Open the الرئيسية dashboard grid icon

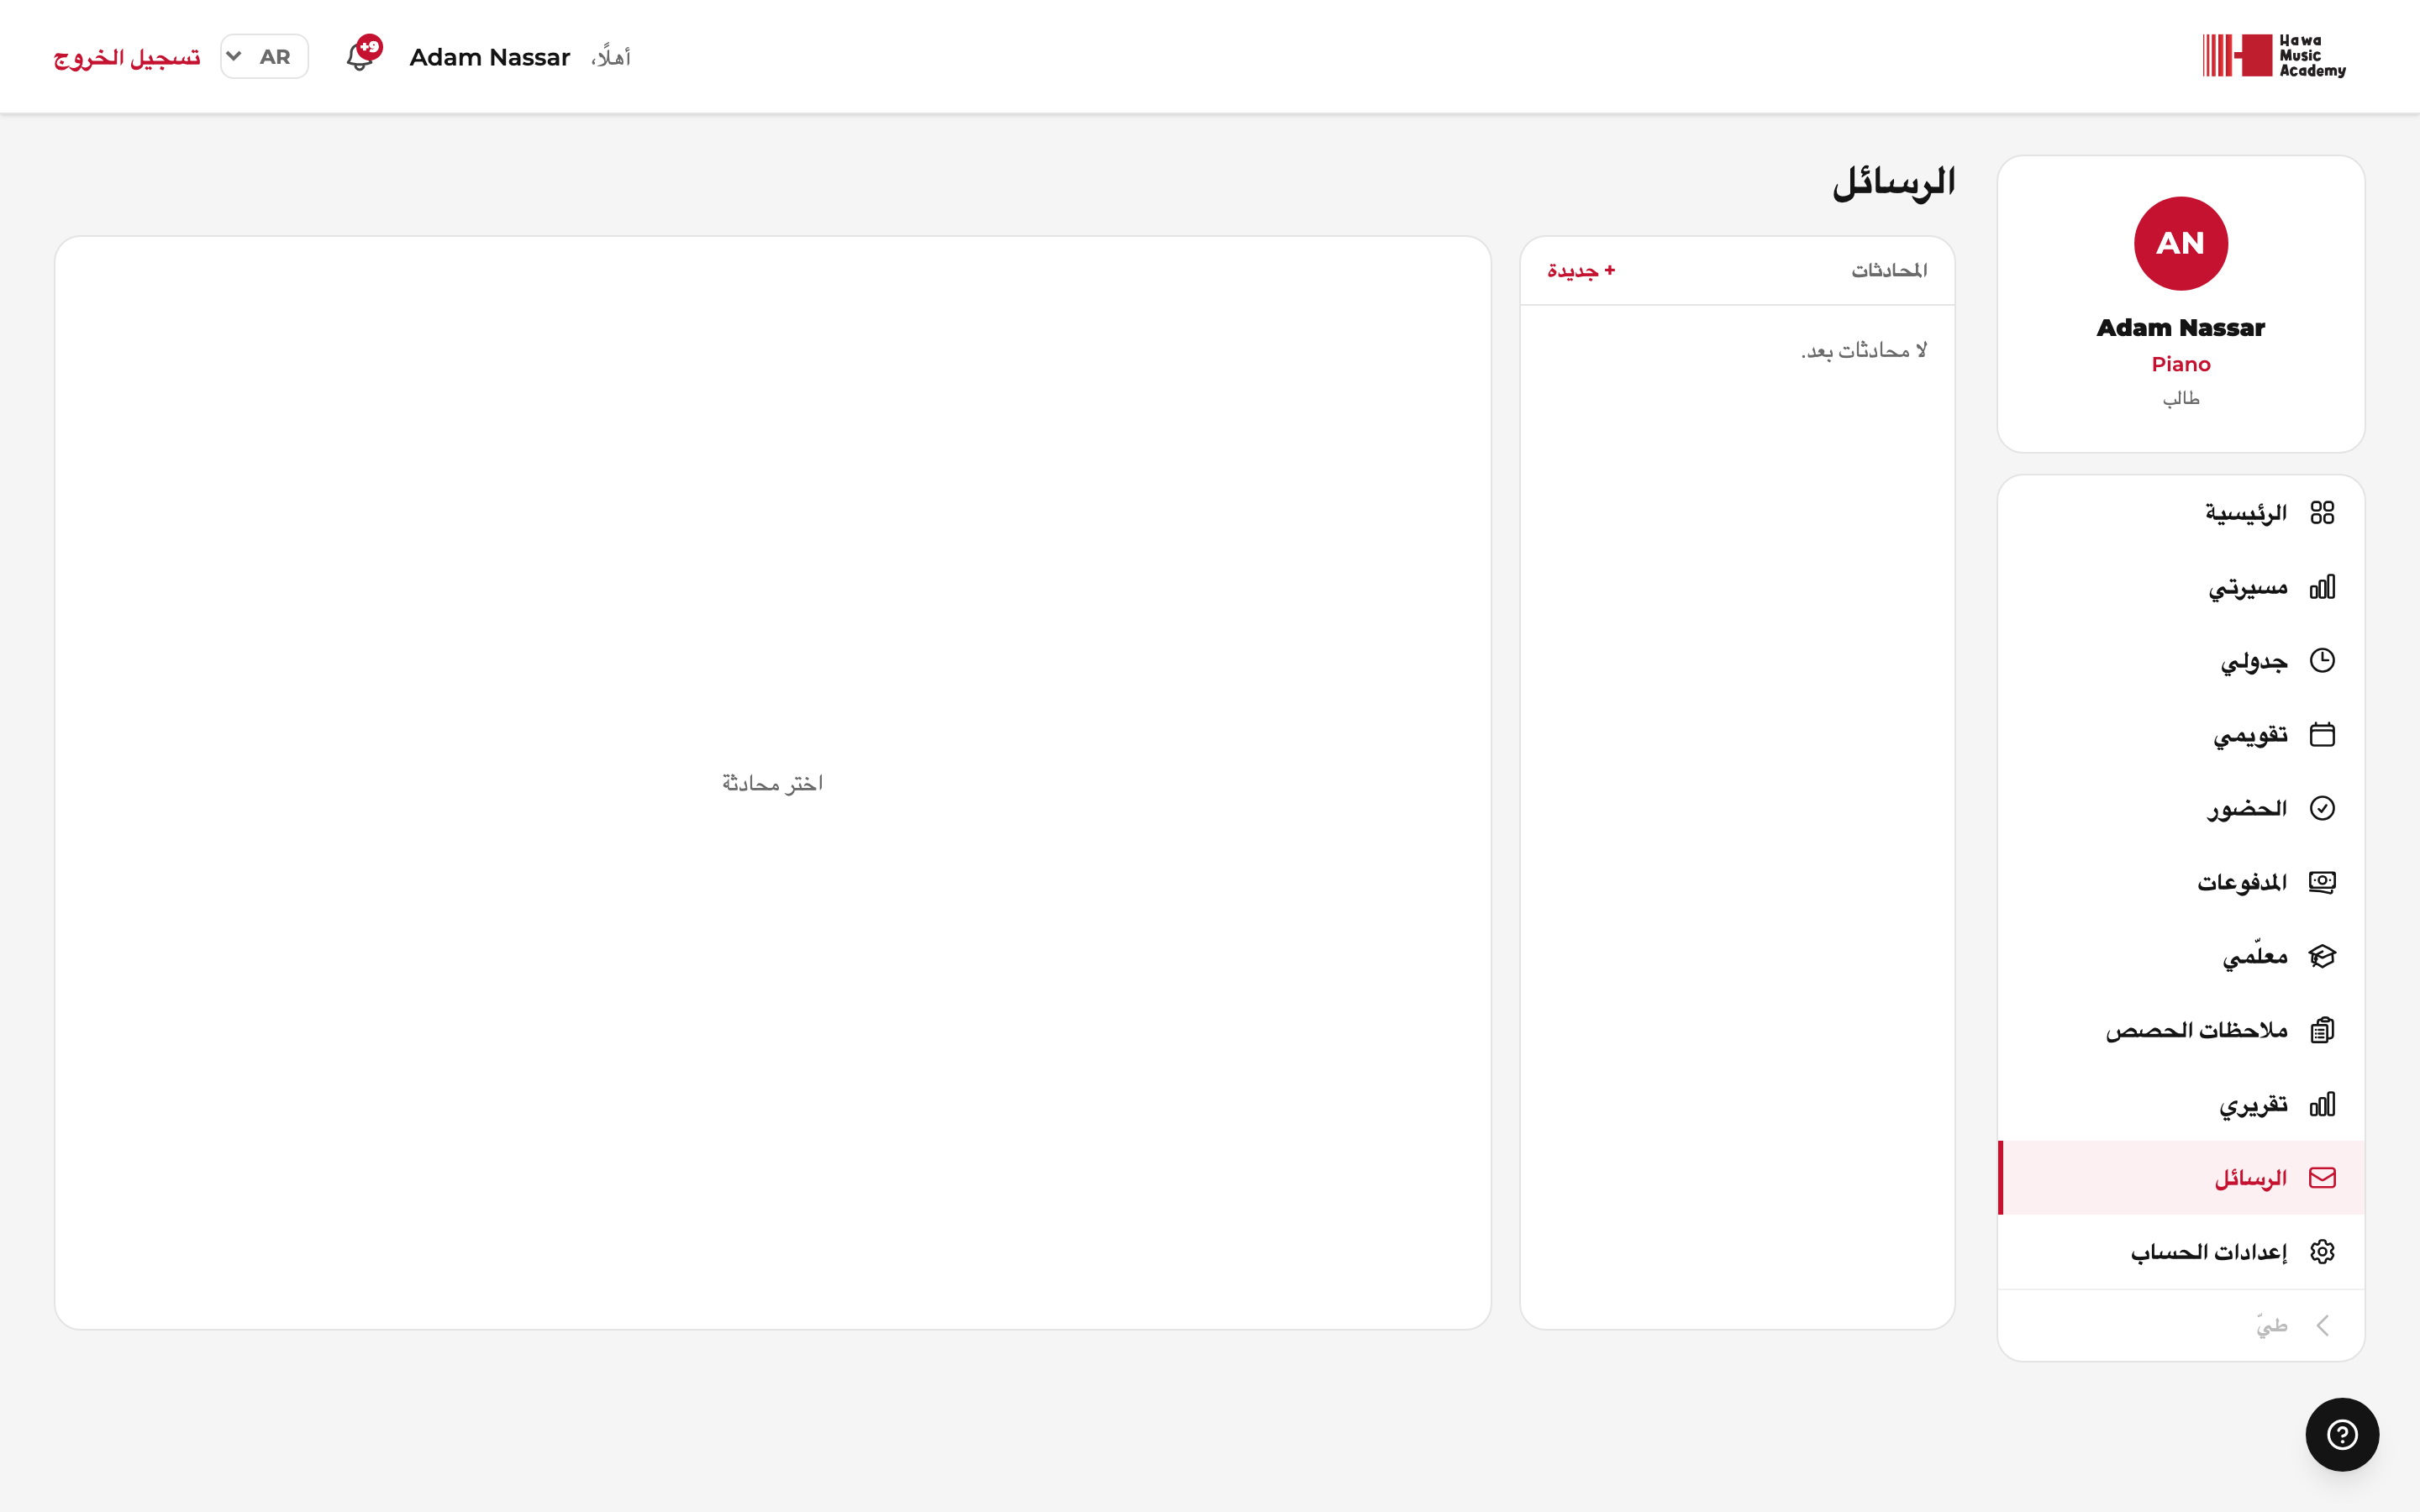coord(2322,513)
